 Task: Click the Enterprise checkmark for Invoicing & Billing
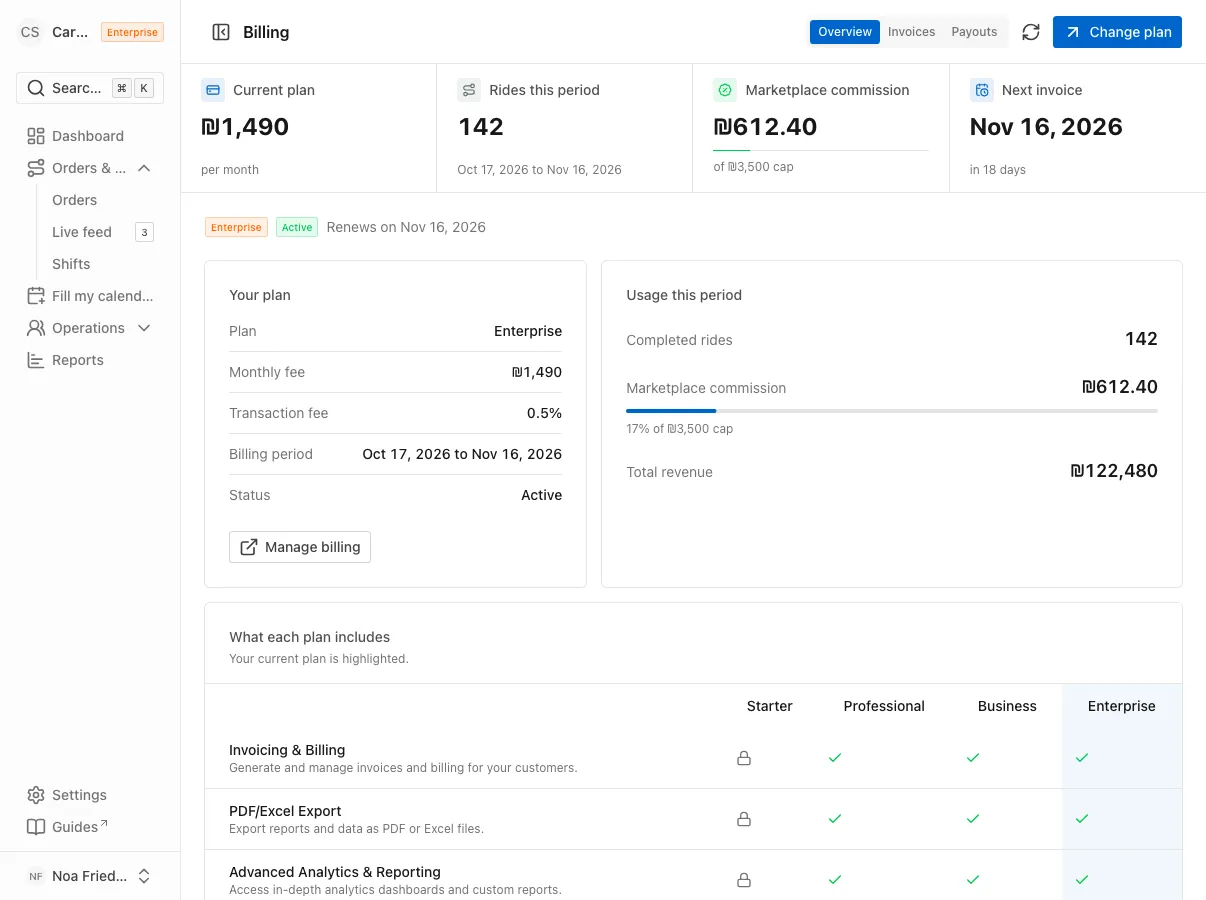pyautogui.click(x=1081, y=758)
